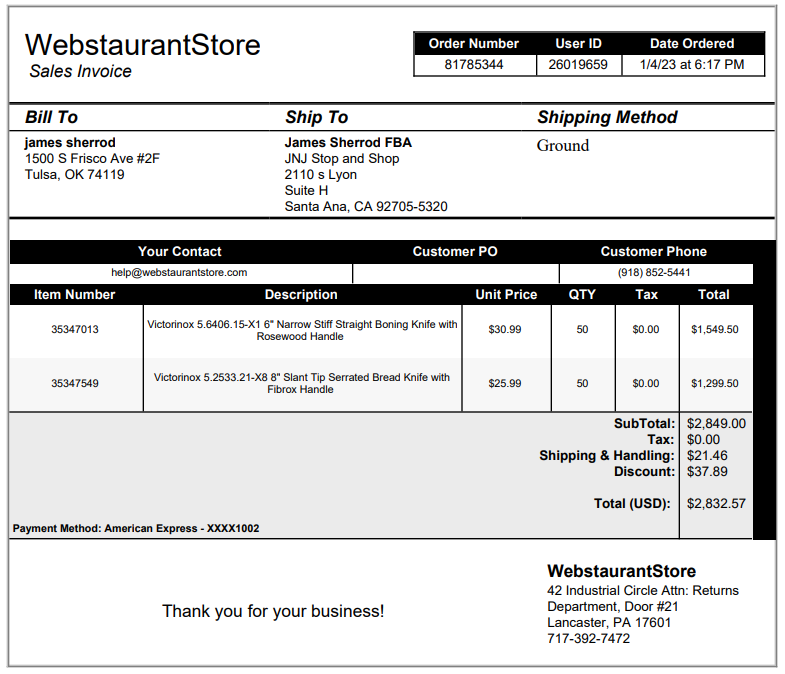Click Shipping & Handling value $21.46
Image resolution: width=785 pixels, height=674 pixels.
coord(707,456)
